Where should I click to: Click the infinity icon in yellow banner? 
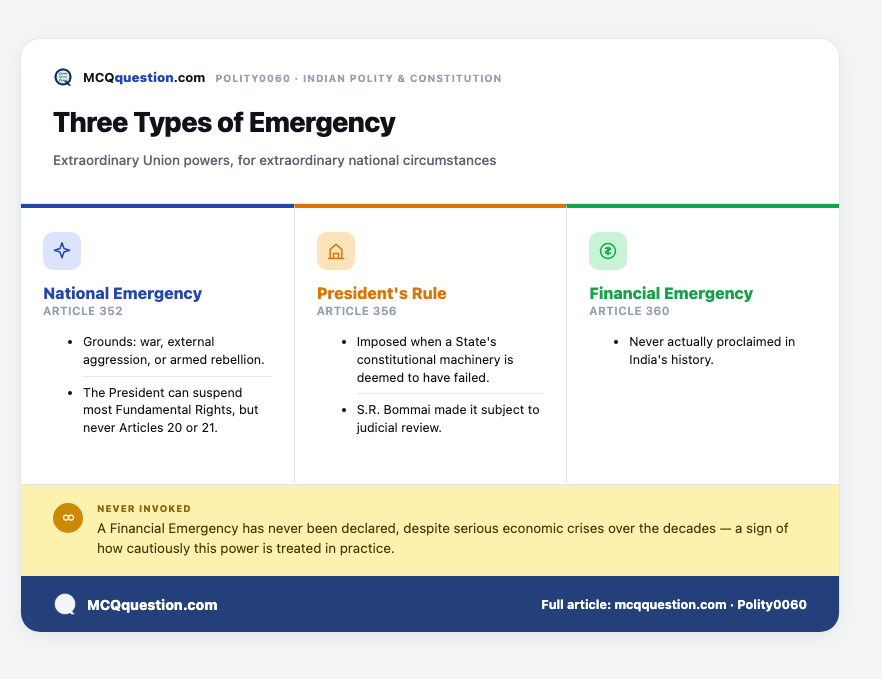(x=68, y=518)
